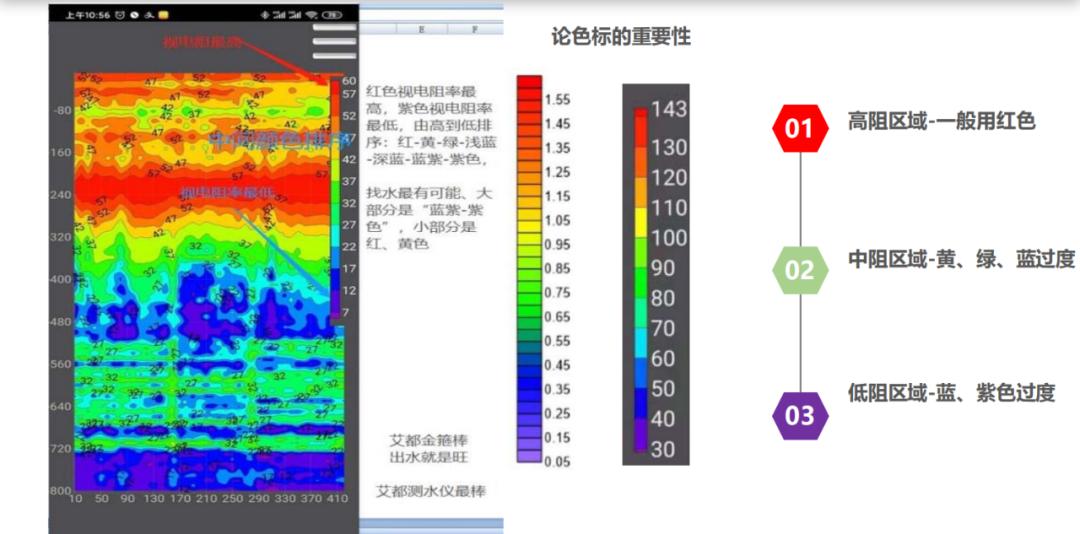Image resolution: width=1080 pixels, height=534 pixels.
Task: Select spreadsheet column header F
Action: (475, 30)
